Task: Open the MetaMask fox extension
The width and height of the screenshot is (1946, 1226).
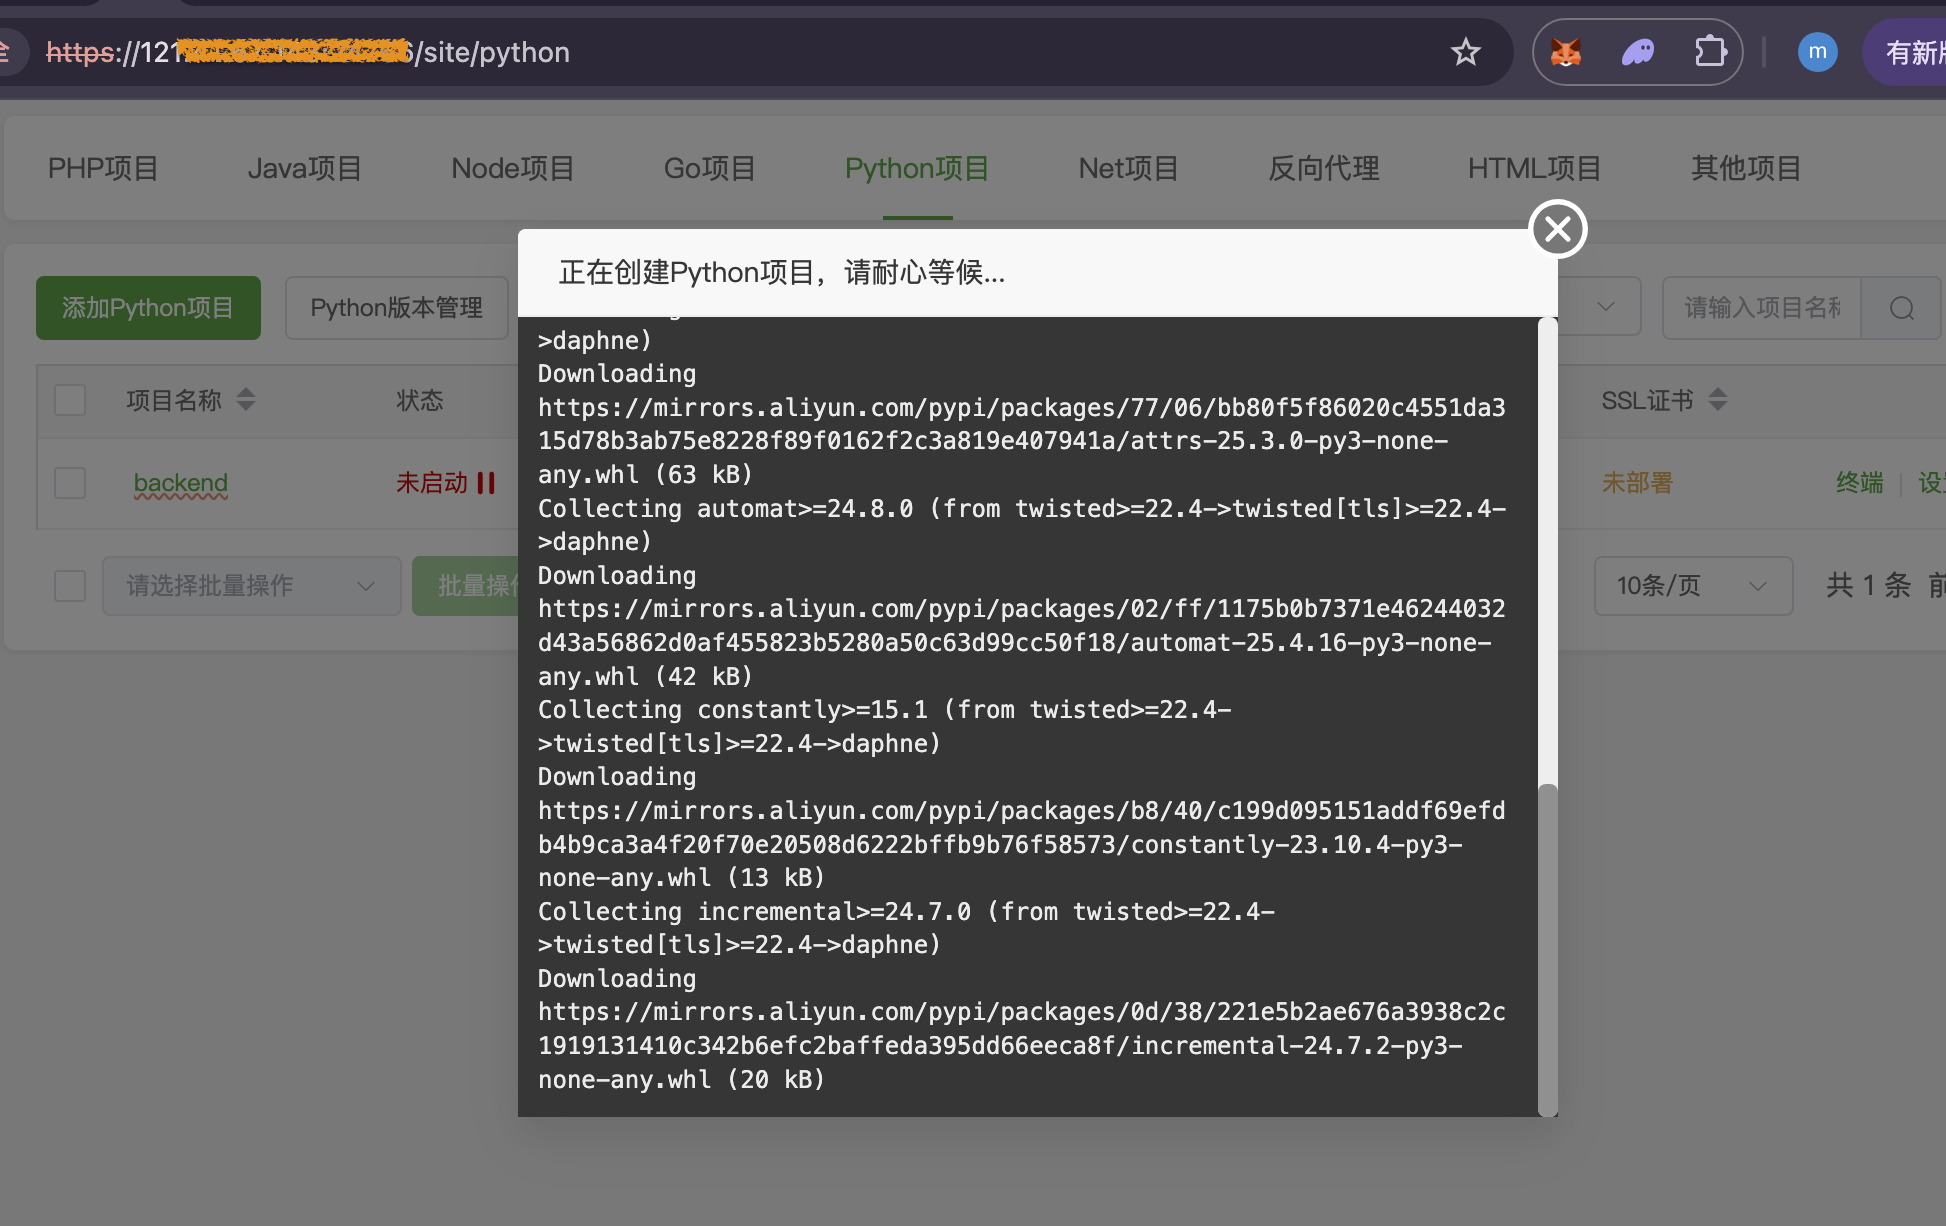Action: tap(1566, 52)
